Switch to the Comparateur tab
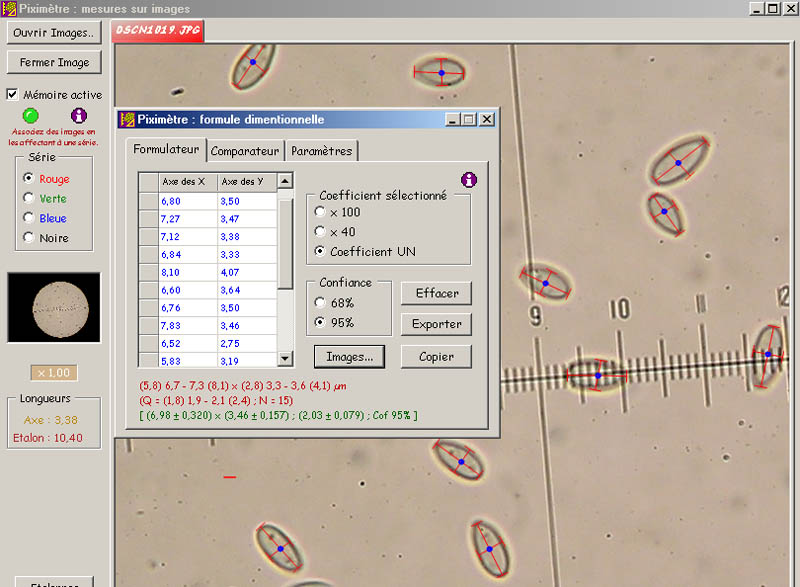The height and width of the screenshot is (587, 800). [245, 151]
